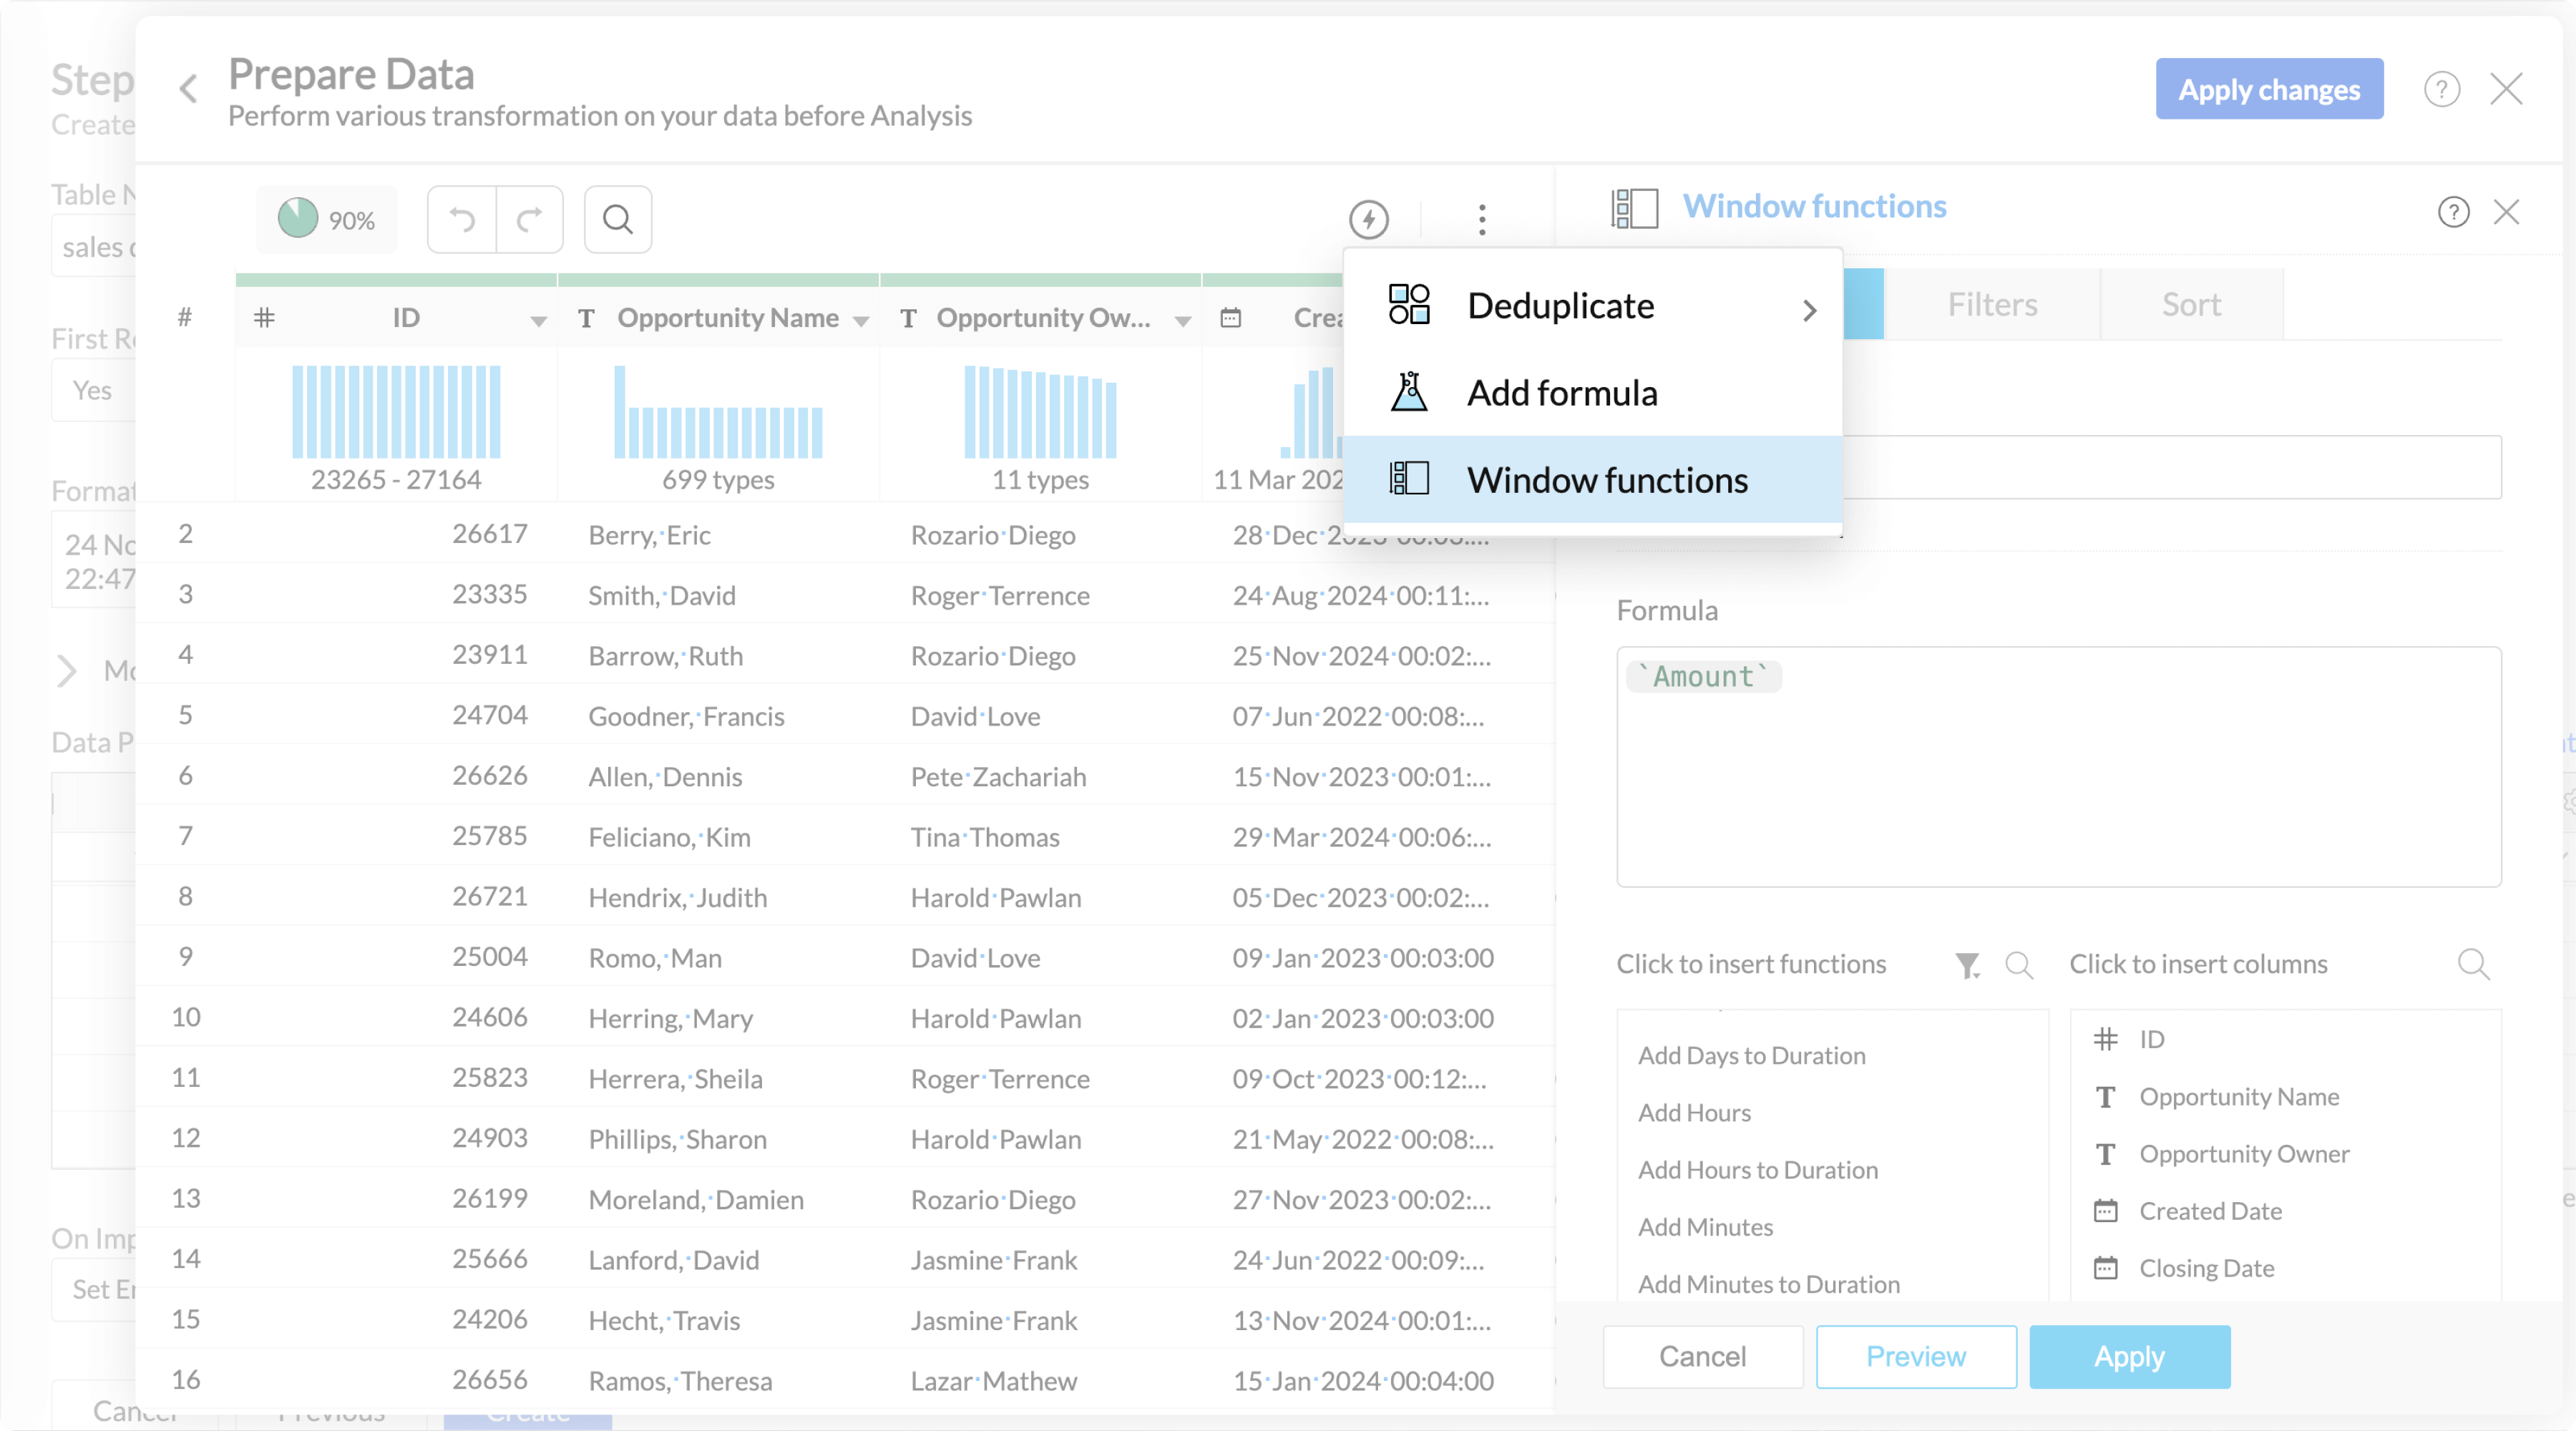2576x1431 pixels.
Task: Click the functions filter funnel icon
Action: tap(1966, 965)
